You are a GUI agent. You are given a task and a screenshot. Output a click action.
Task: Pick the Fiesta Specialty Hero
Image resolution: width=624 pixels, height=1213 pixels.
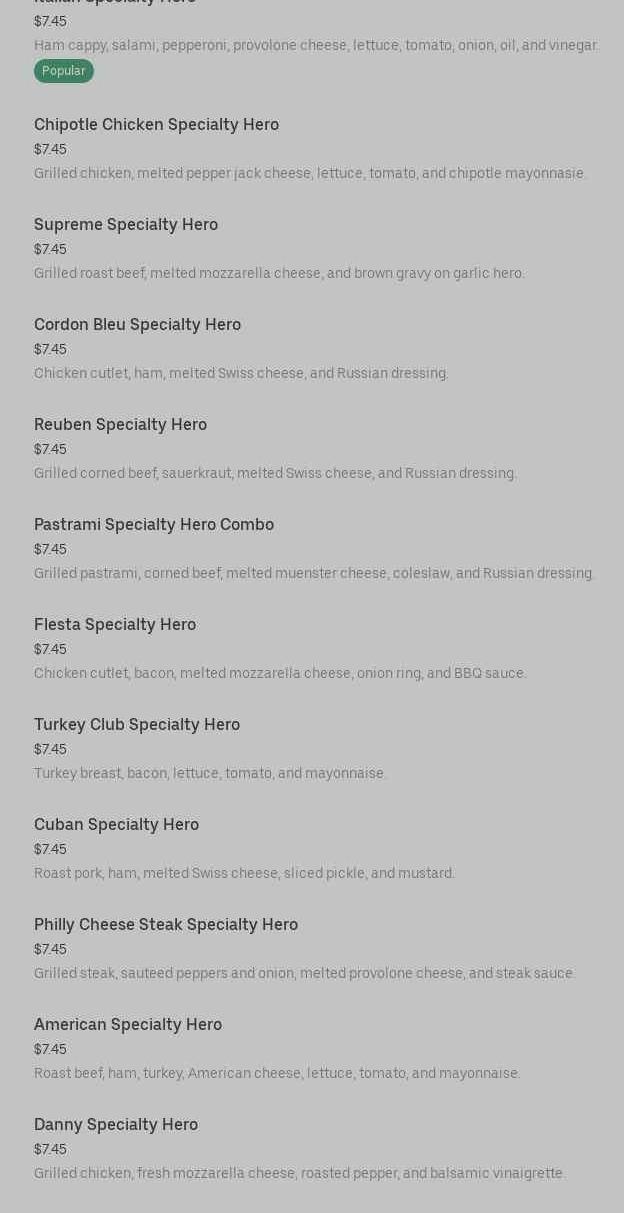(x=115, y=625)
